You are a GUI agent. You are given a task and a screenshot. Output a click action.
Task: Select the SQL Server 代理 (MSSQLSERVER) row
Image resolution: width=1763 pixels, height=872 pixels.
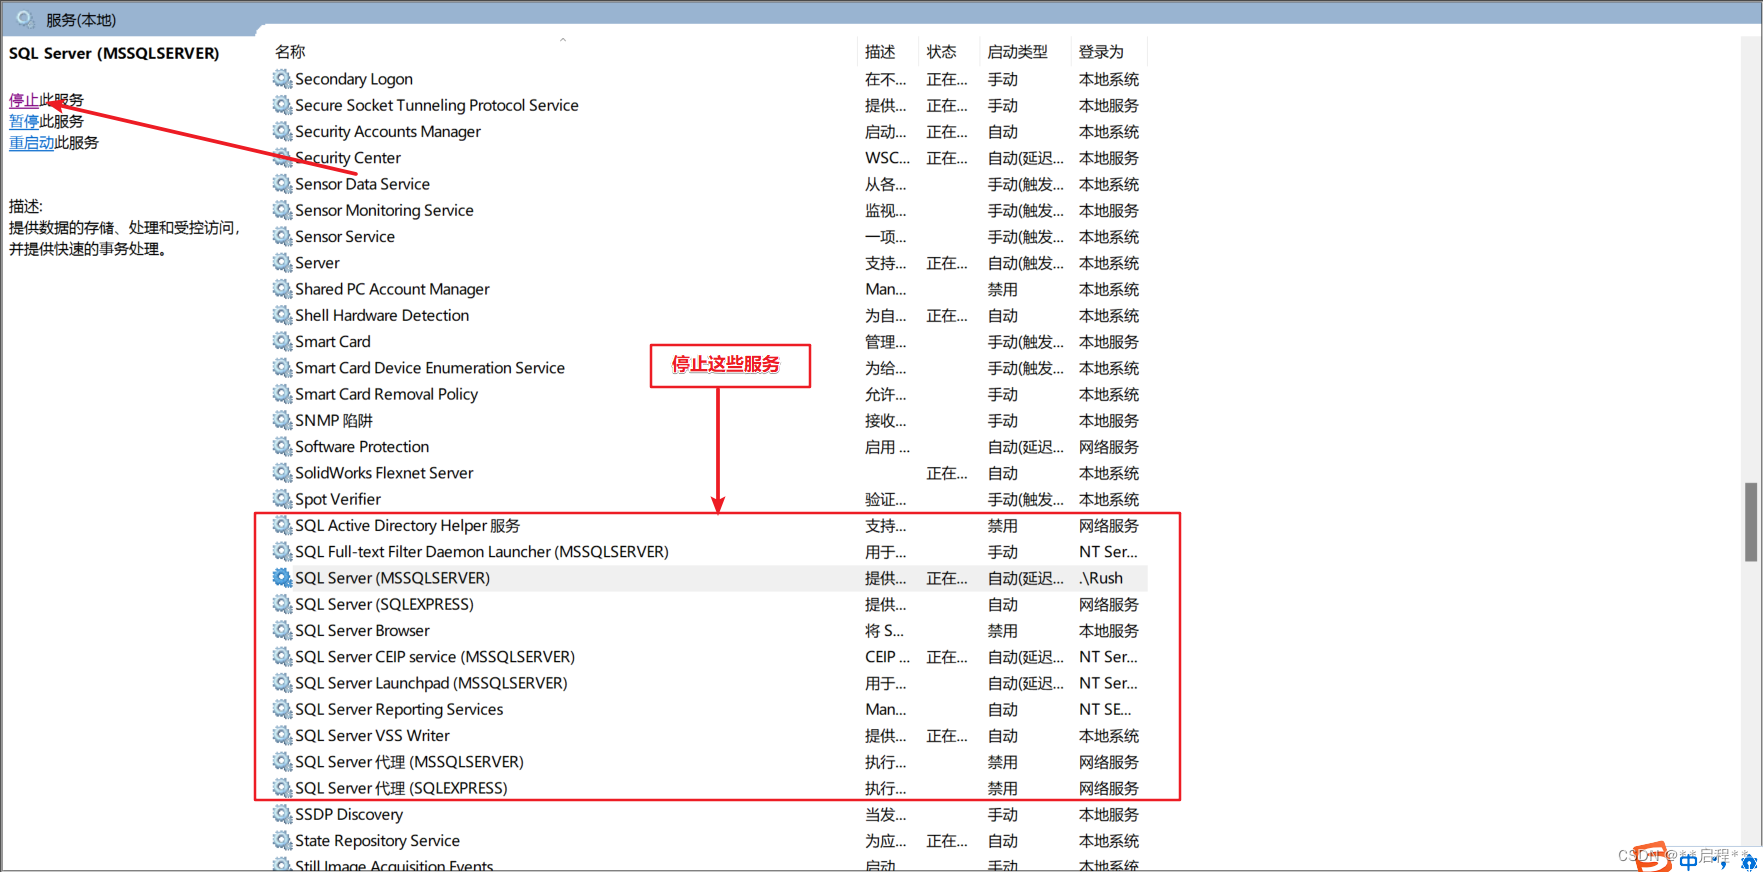pyautogui.click(x=709, y=761)
